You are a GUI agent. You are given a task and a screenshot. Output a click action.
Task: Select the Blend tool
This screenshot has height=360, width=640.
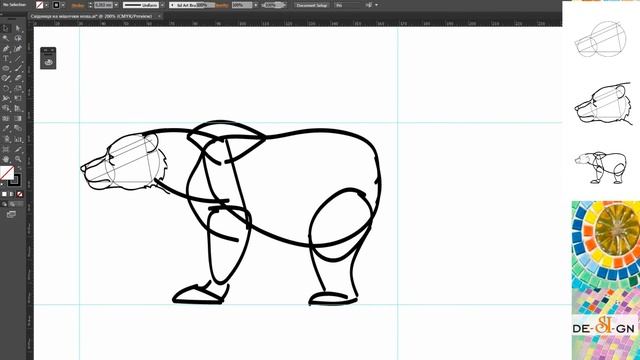point(18,129)
